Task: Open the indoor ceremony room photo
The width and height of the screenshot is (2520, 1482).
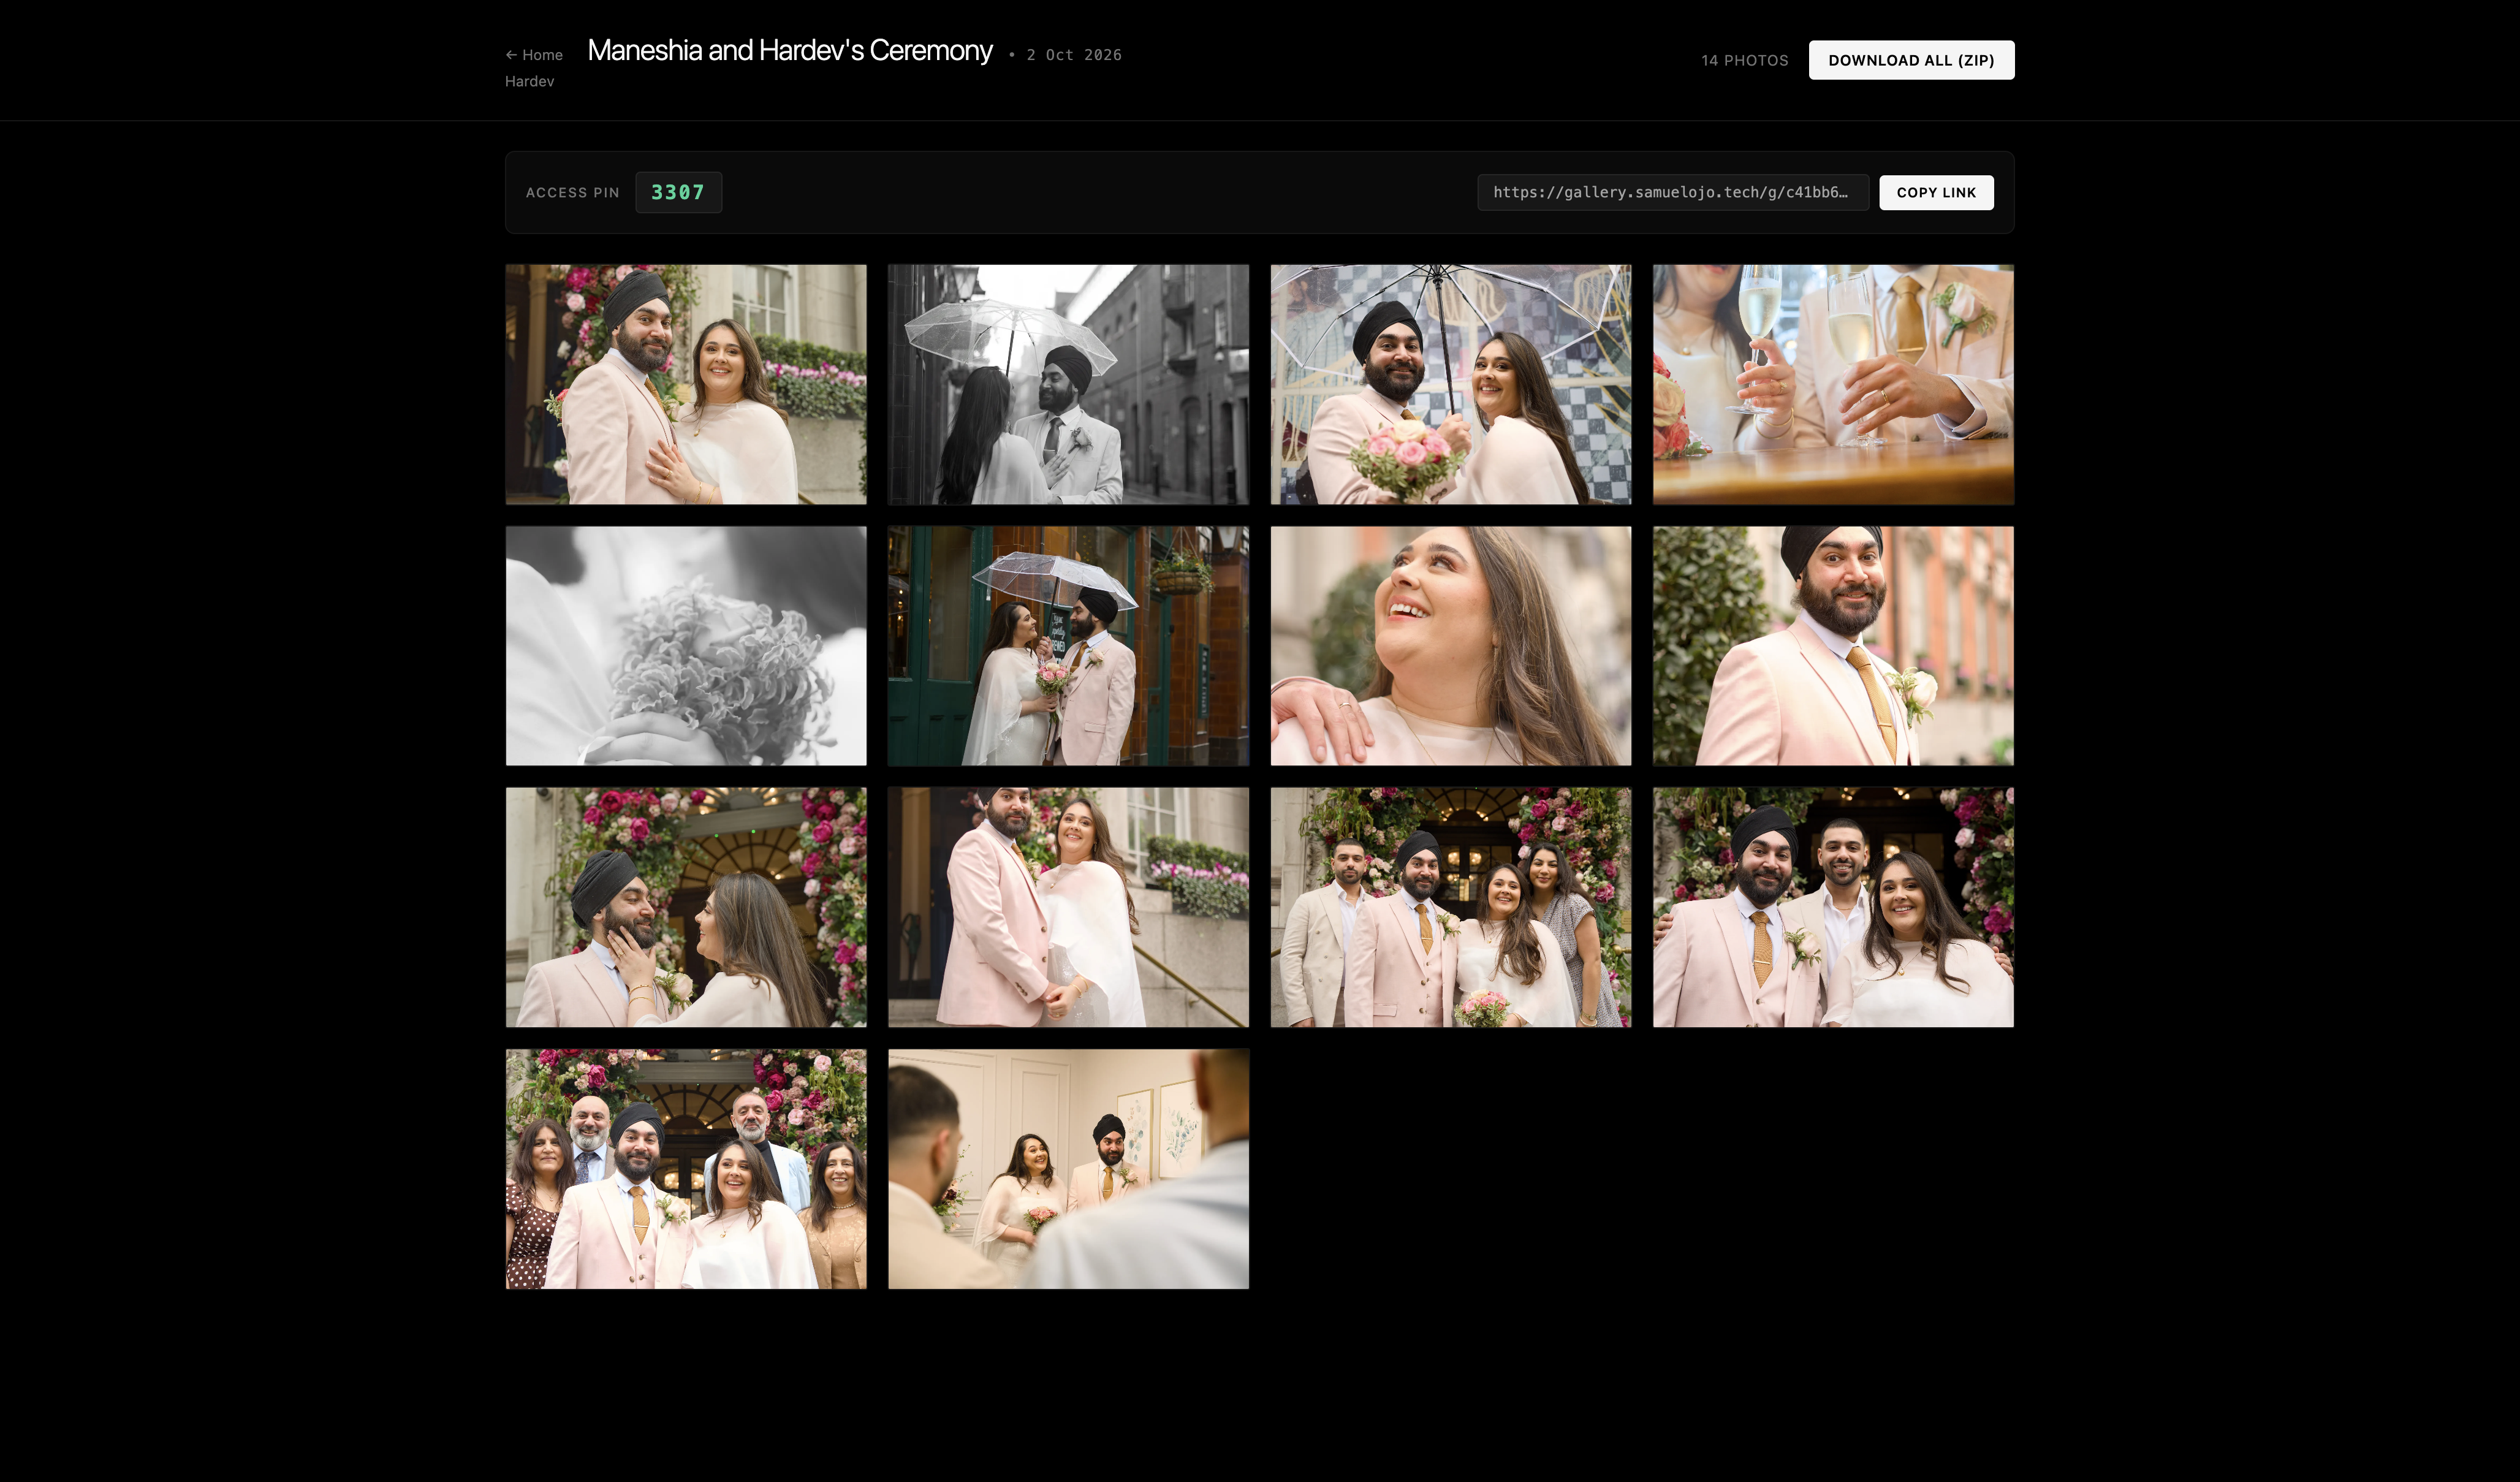Action: [x=1068, y=1169]
